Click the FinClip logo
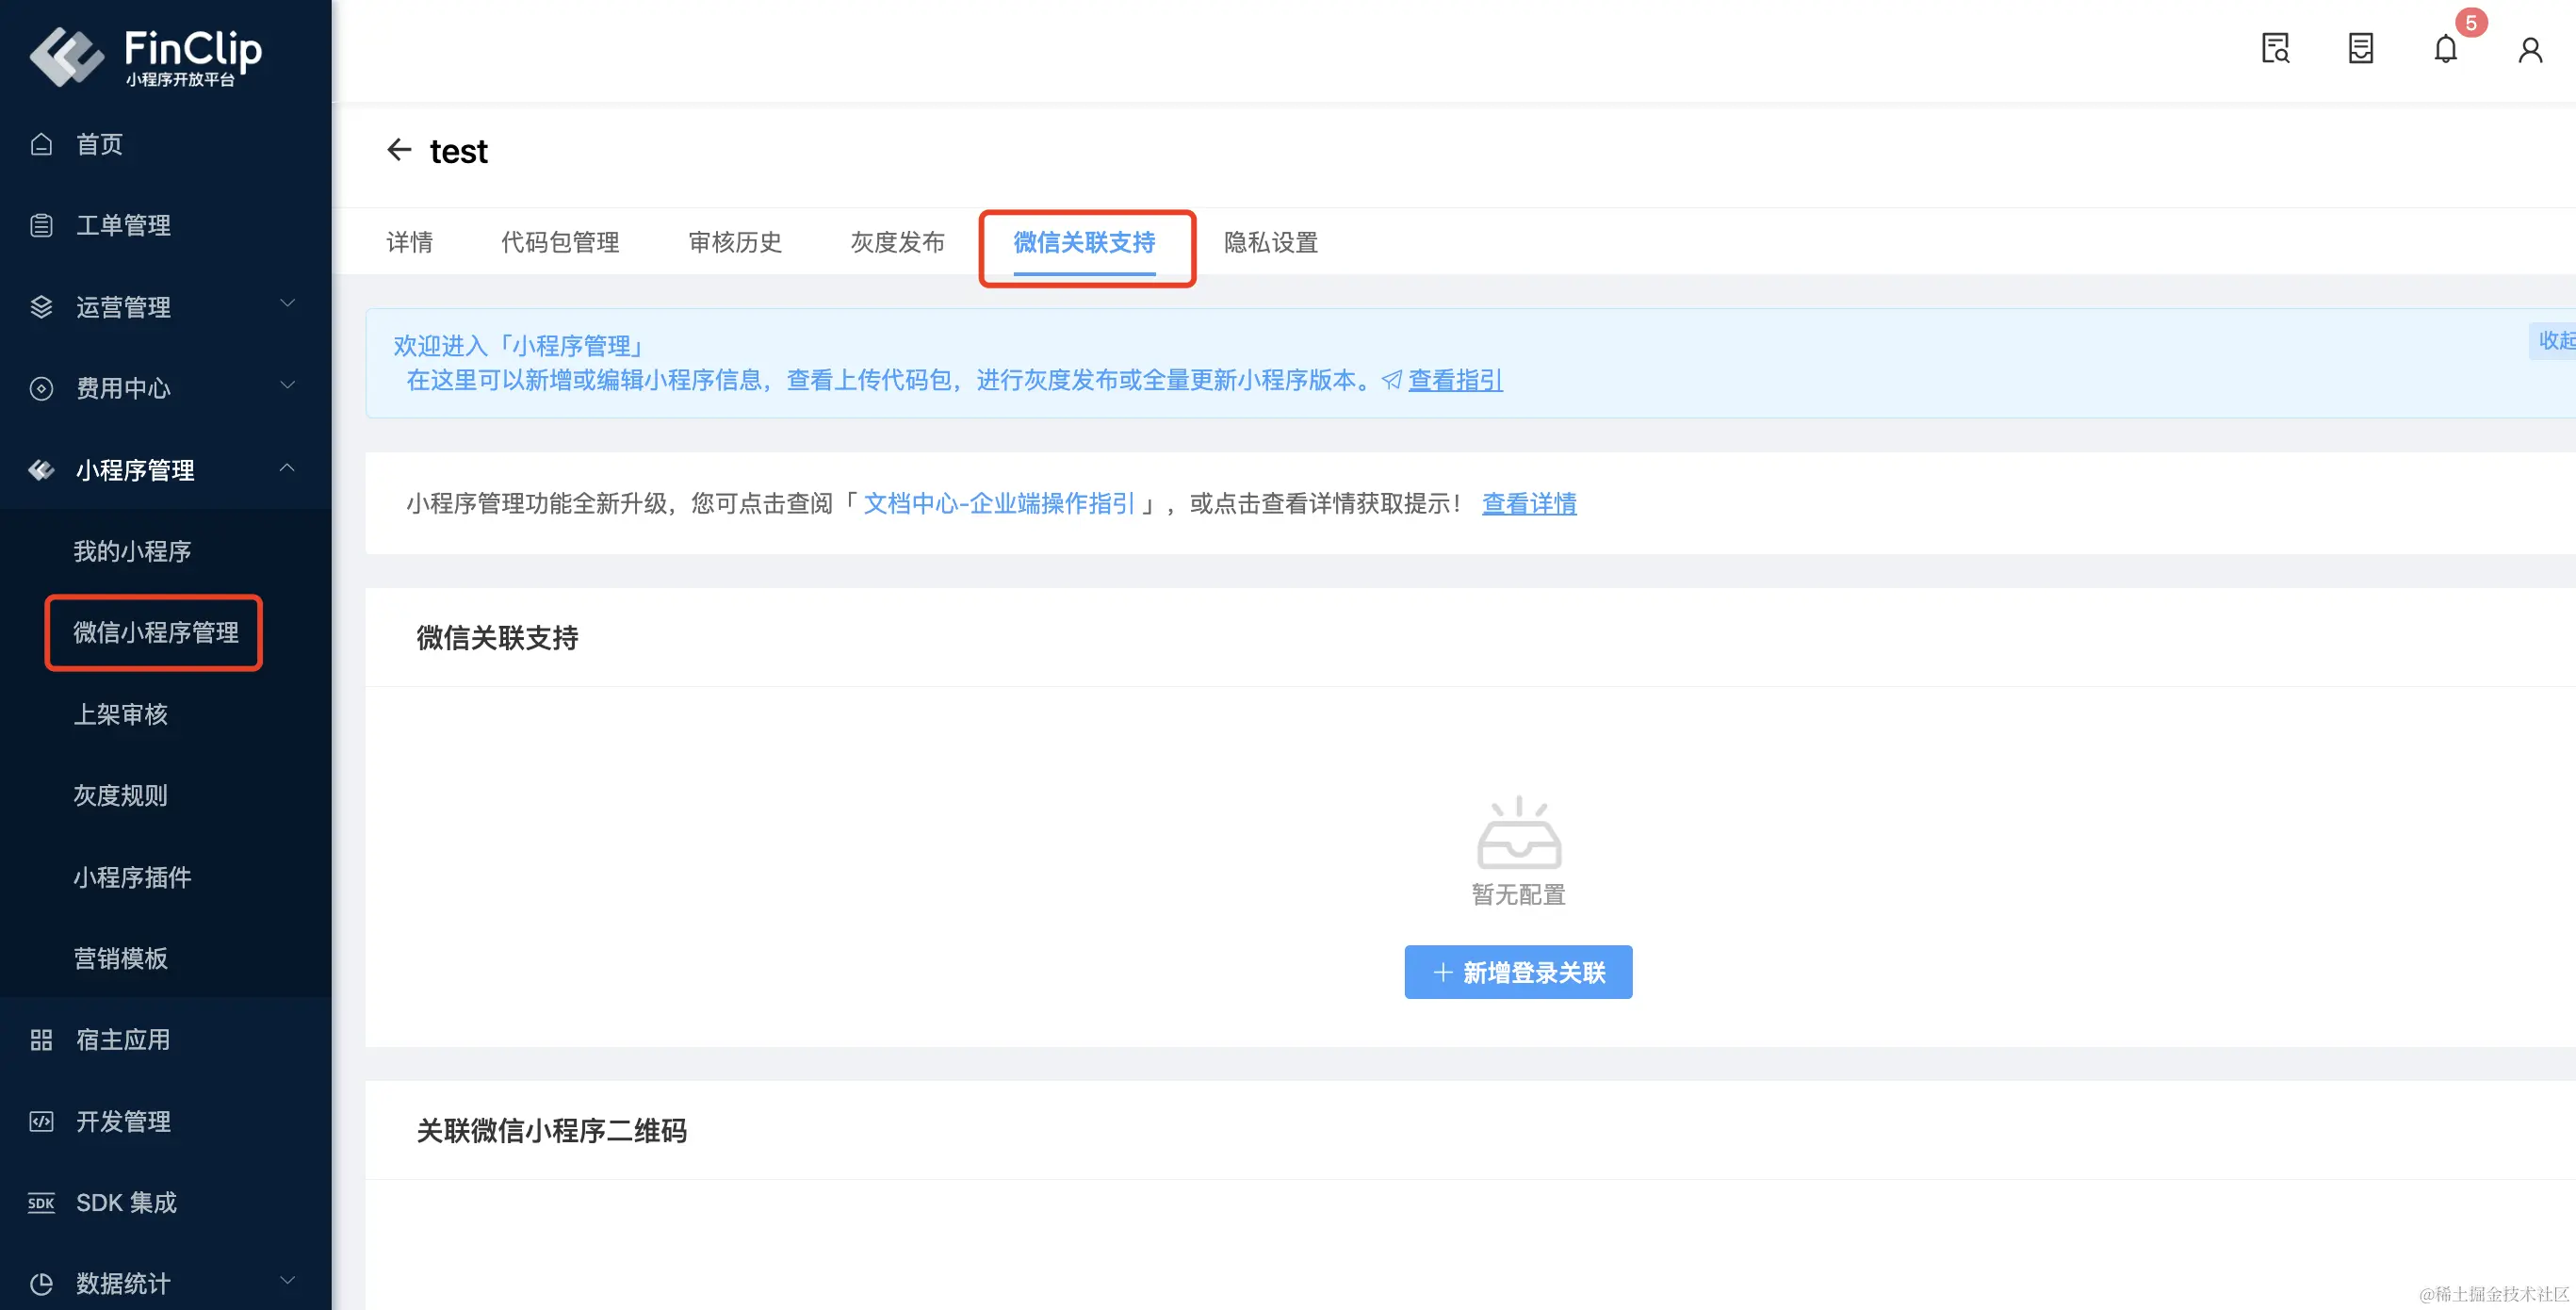 (146, 55)
